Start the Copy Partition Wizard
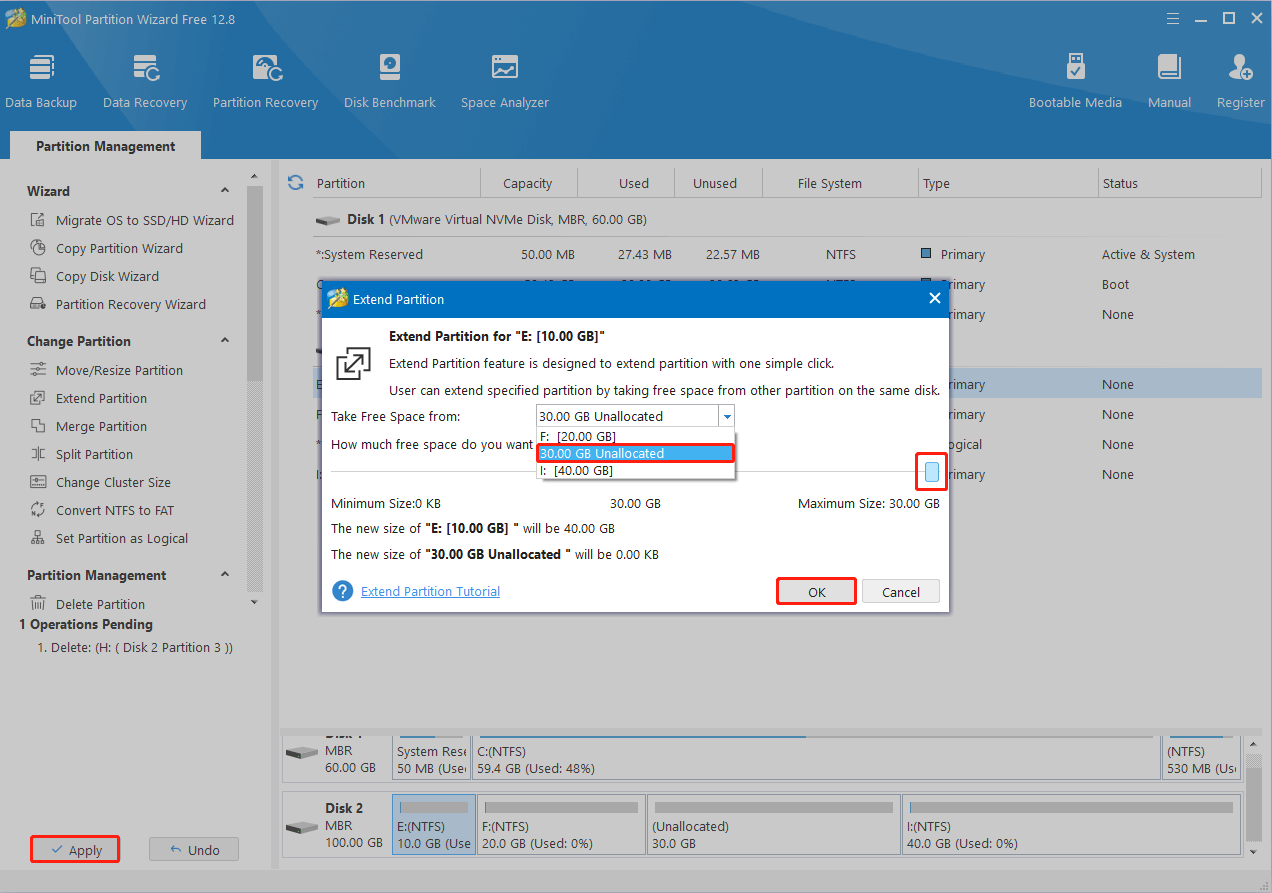This screenshot has height=893, width=1272. pos(119,248)
